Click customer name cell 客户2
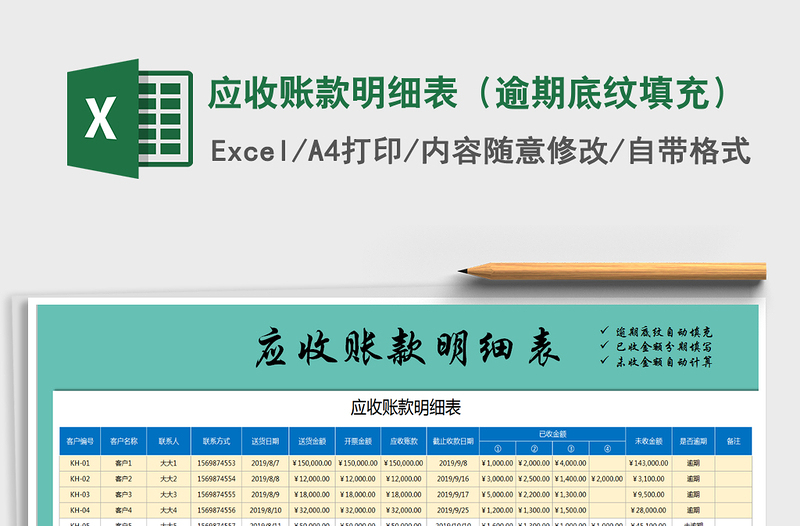Screen dimensions: 800x526 click(124, 479)
